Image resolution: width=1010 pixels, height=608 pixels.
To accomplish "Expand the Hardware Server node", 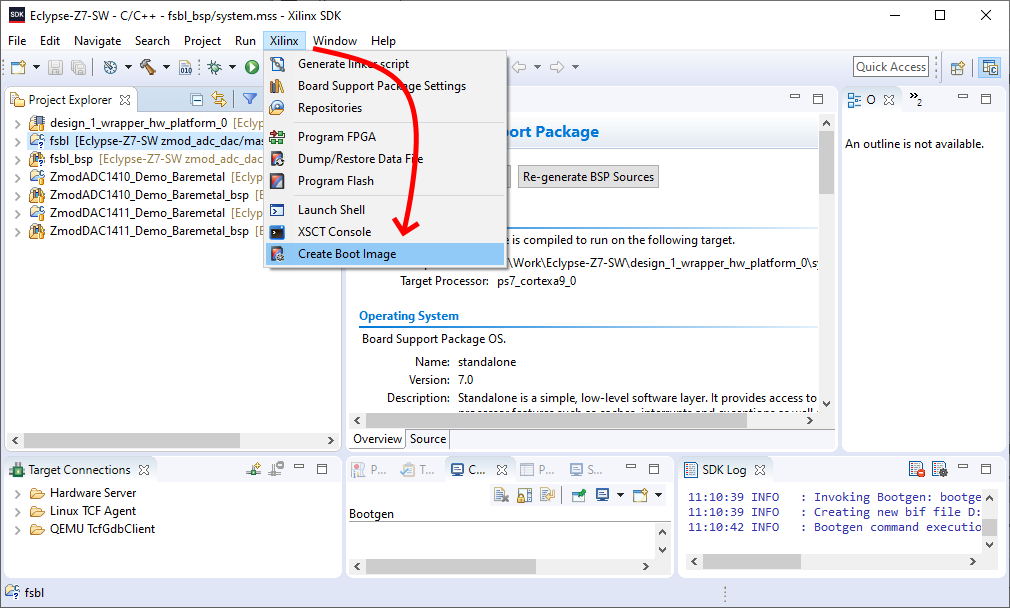I will coord(17,493).
